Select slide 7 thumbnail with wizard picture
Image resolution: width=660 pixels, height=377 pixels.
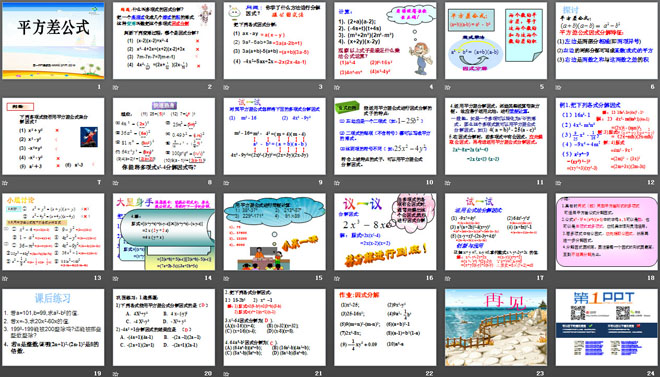pyautogui.click(x=53, y=136)
